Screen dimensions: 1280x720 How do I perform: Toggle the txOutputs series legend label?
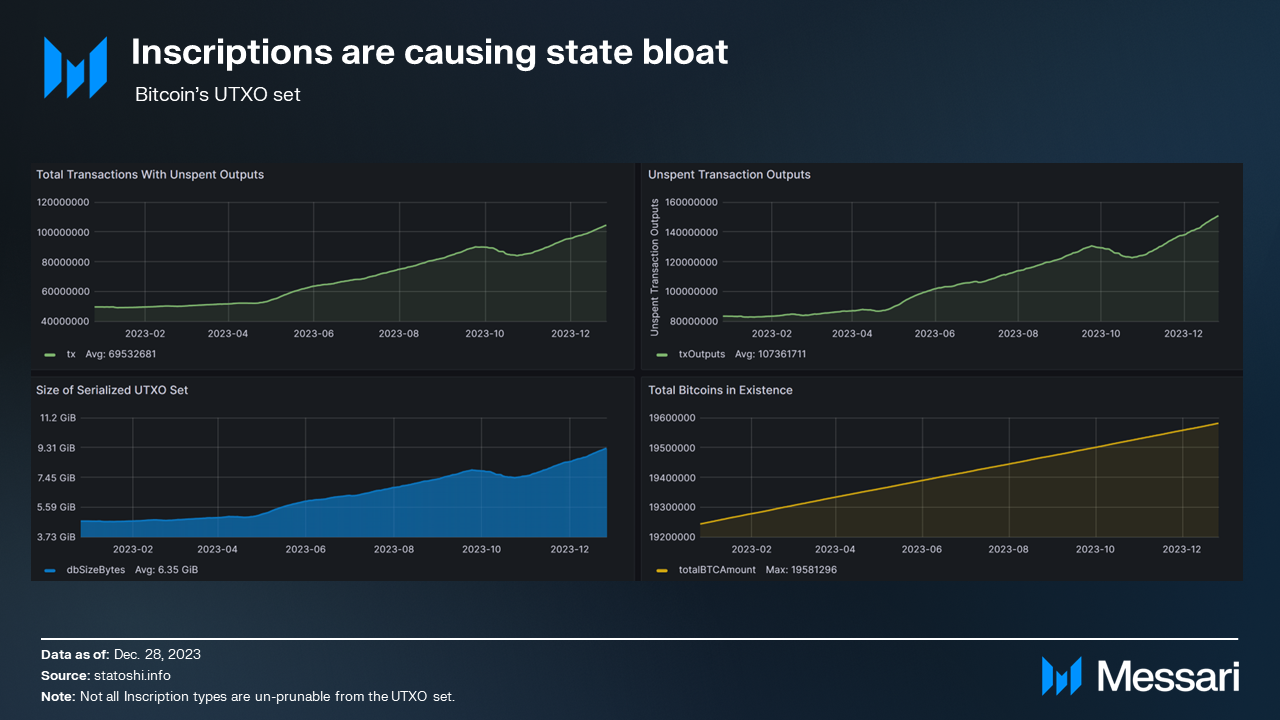click(x=701, y=354)
